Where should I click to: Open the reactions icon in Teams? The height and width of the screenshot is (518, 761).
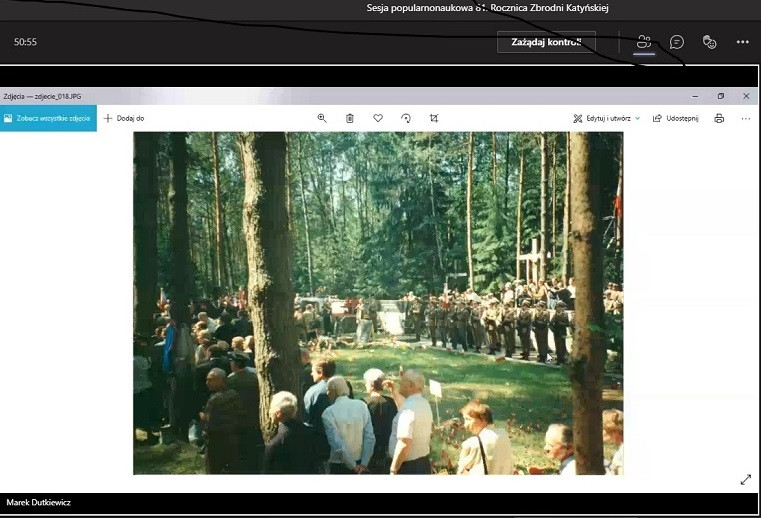(709, 42)
